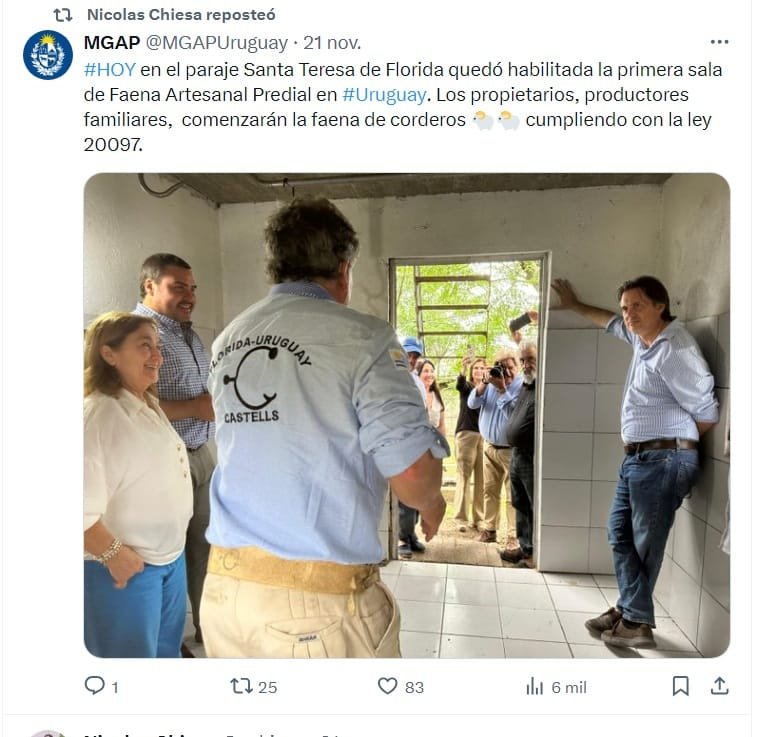776x737 pixels.
Task: Open the #Uruguay hashtag link
Action: click(384, 95)
